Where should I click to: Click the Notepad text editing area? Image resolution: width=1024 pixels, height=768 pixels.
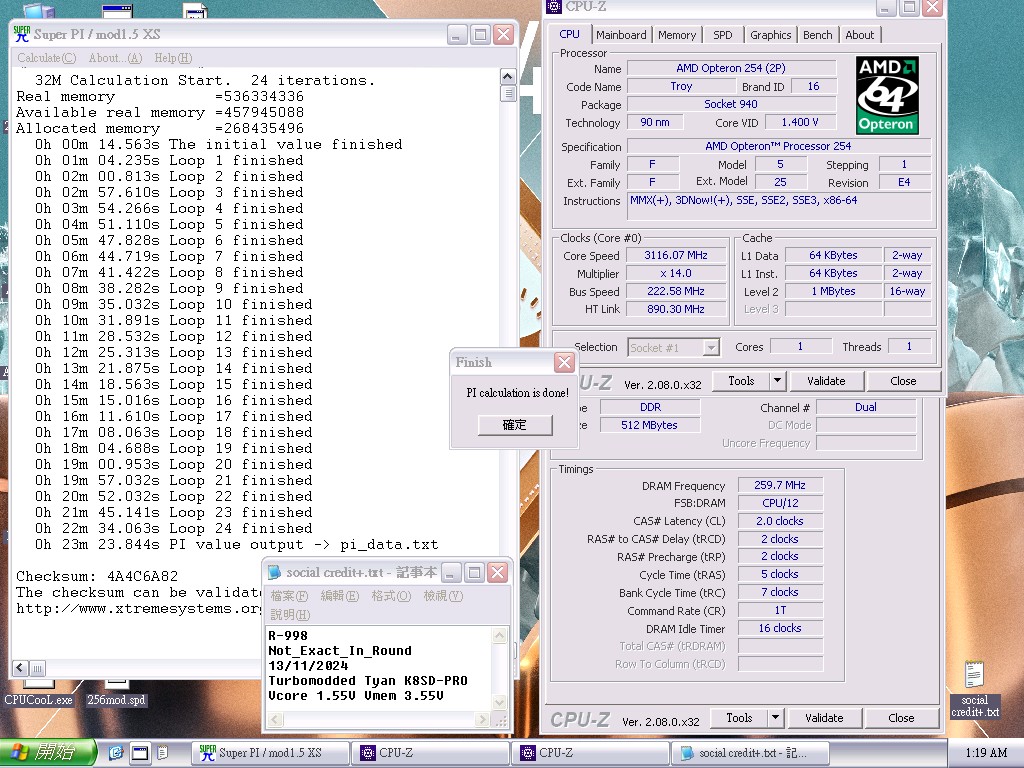coord(379,669)
